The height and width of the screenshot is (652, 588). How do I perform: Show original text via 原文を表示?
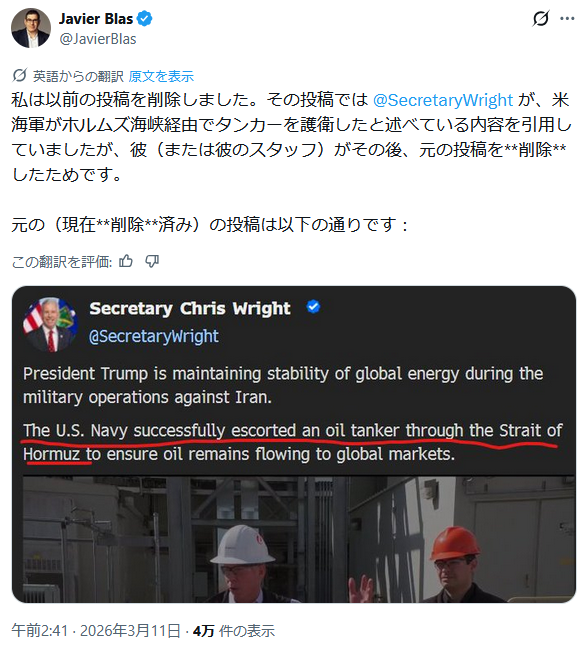(161, 76)
